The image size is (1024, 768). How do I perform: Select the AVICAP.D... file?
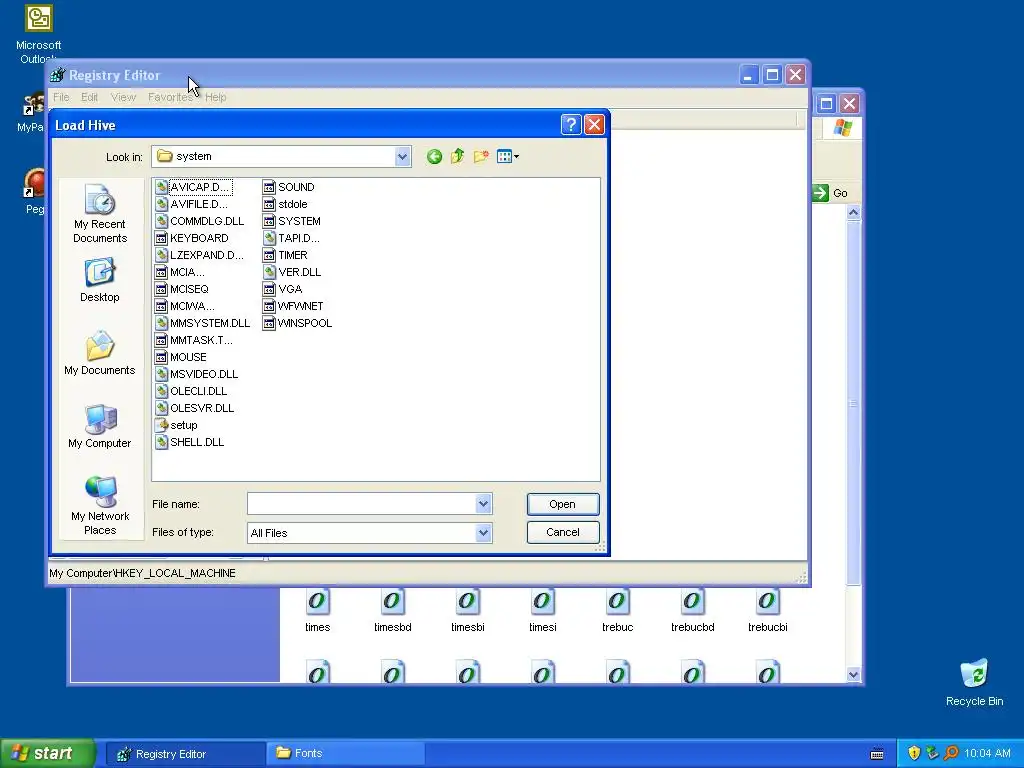(193, 187)
